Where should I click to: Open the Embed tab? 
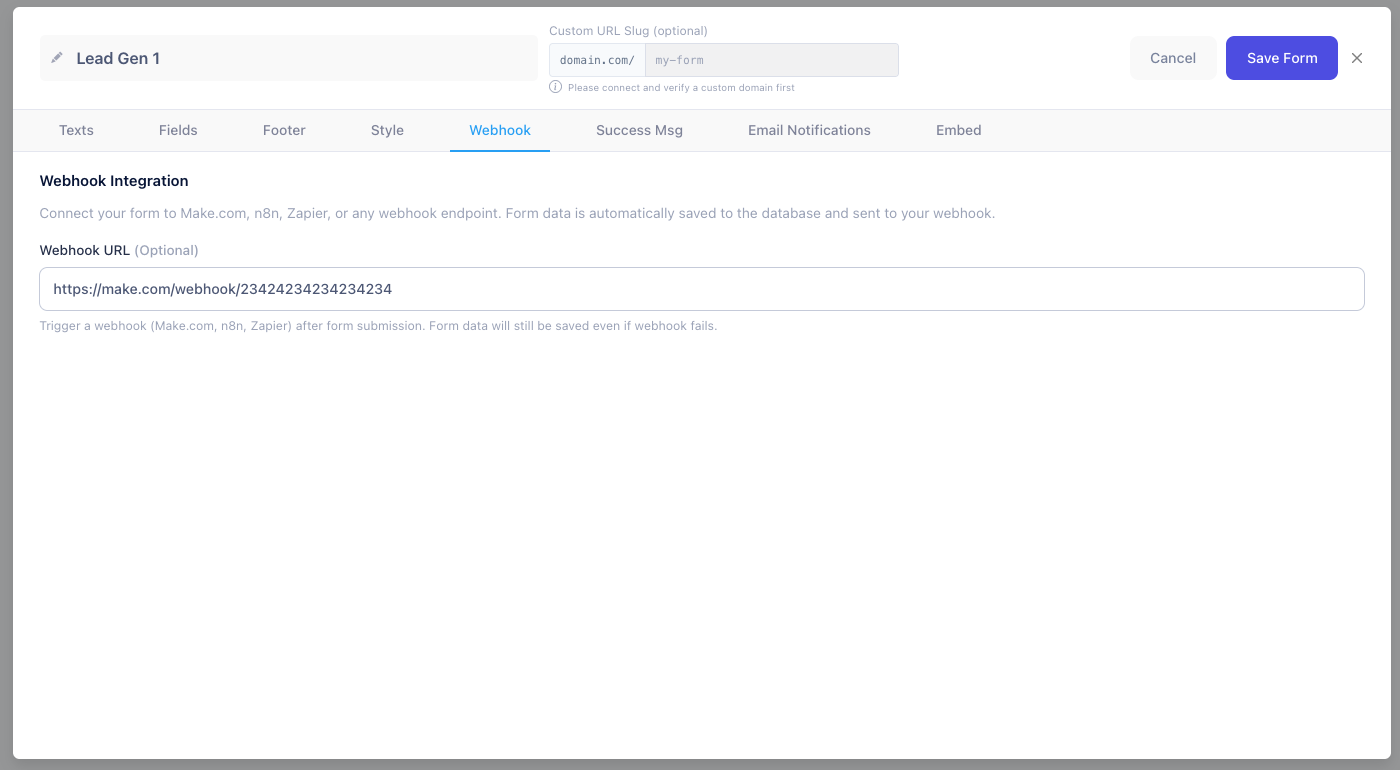957,130
